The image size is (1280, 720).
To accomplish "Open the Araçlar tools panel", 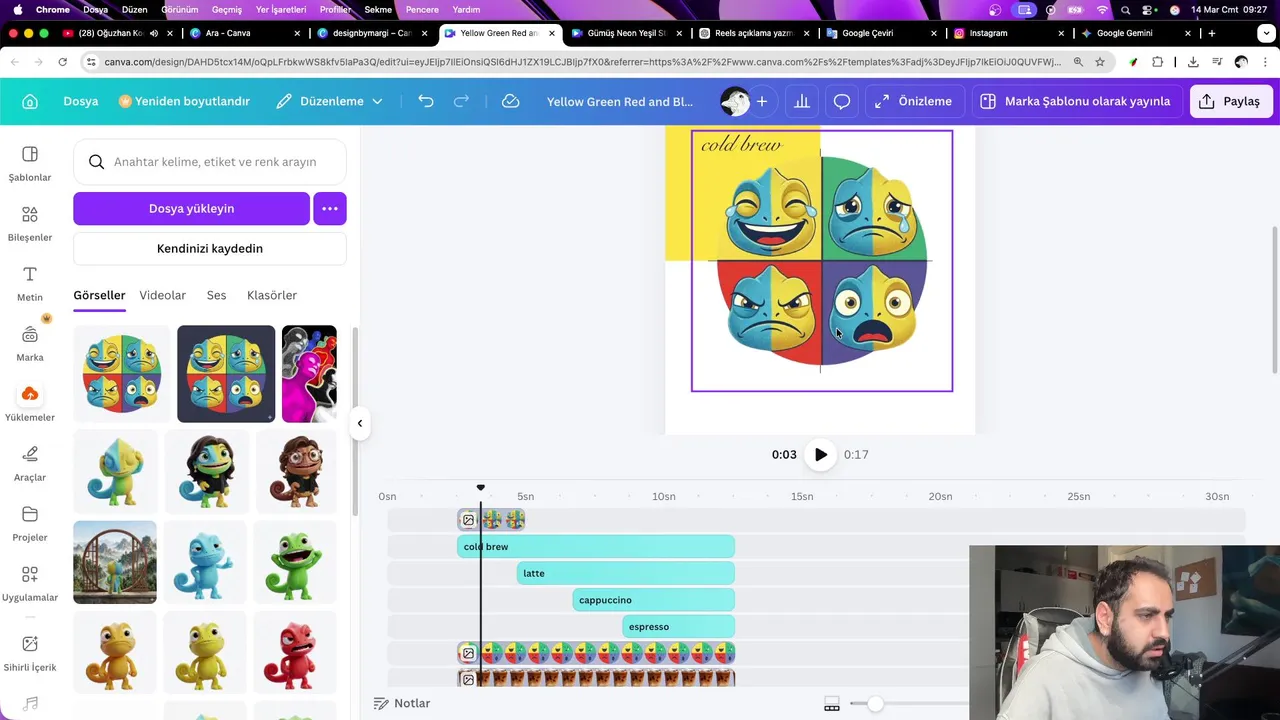I will 30,464.
